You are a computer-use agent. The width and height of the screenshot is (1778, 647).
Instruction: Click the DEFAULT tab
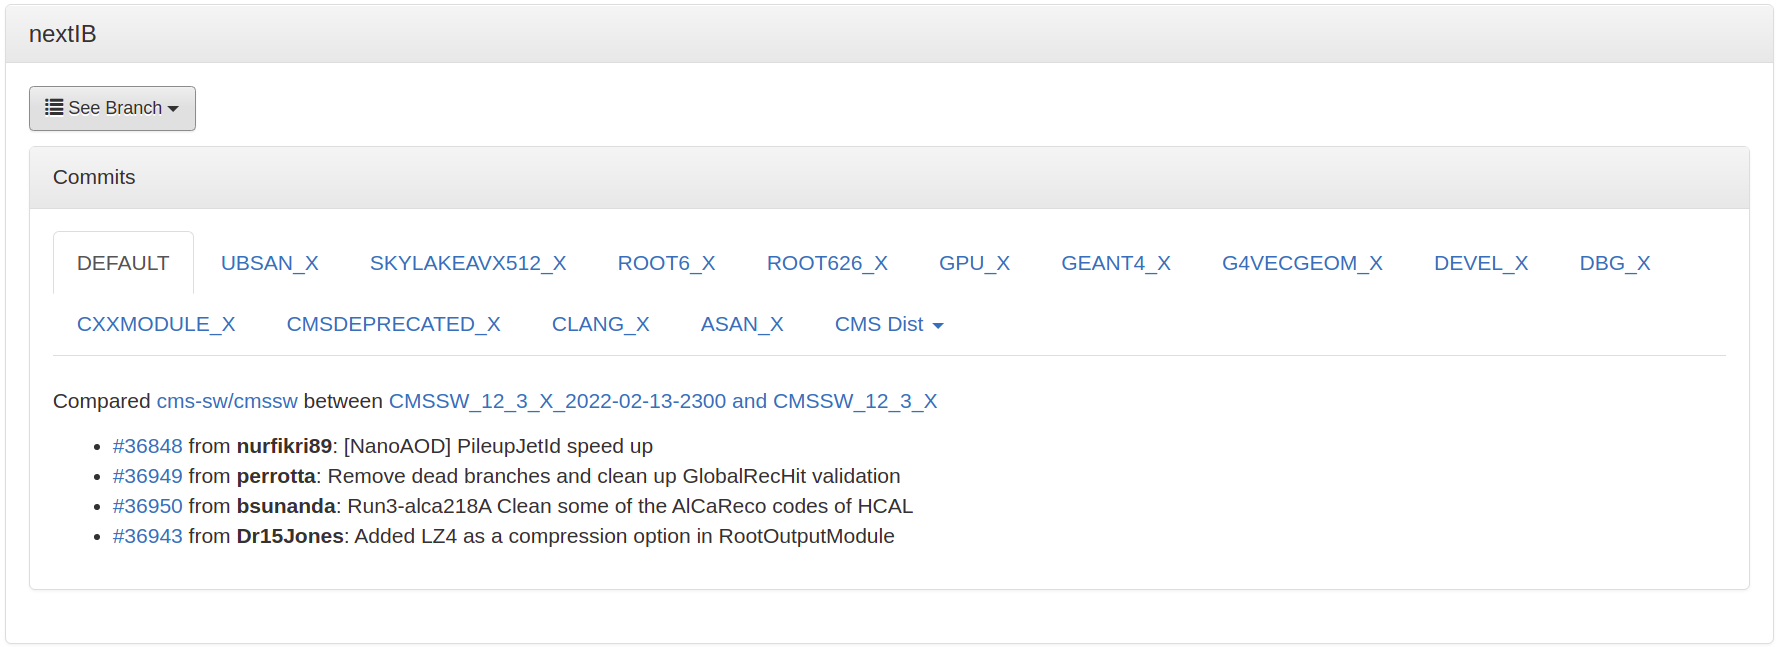coord(123,263)
